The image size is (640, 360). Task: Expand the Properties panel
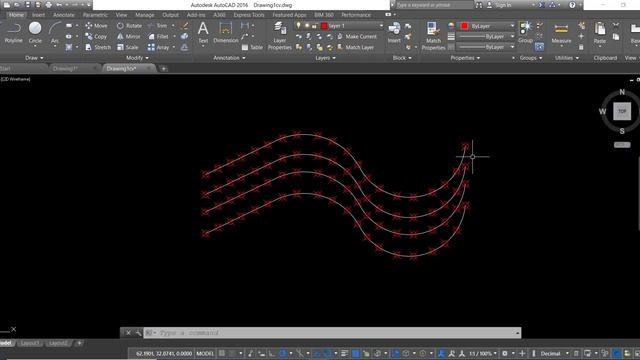click(465, 58)
